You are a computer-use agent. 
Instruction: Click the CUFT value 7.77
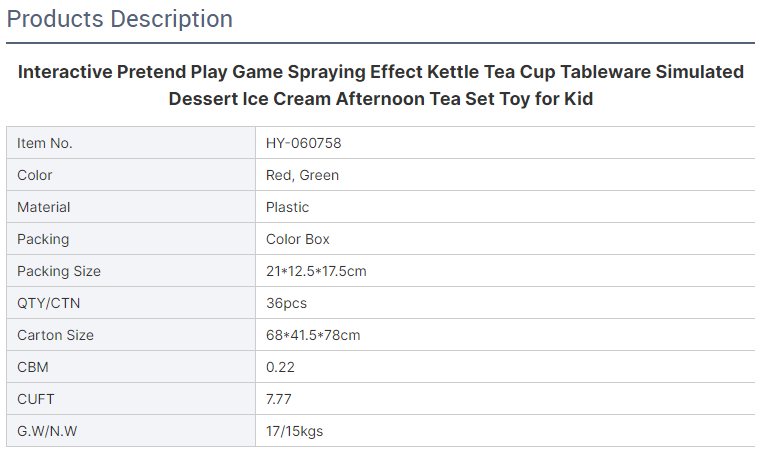pos(279,399)
